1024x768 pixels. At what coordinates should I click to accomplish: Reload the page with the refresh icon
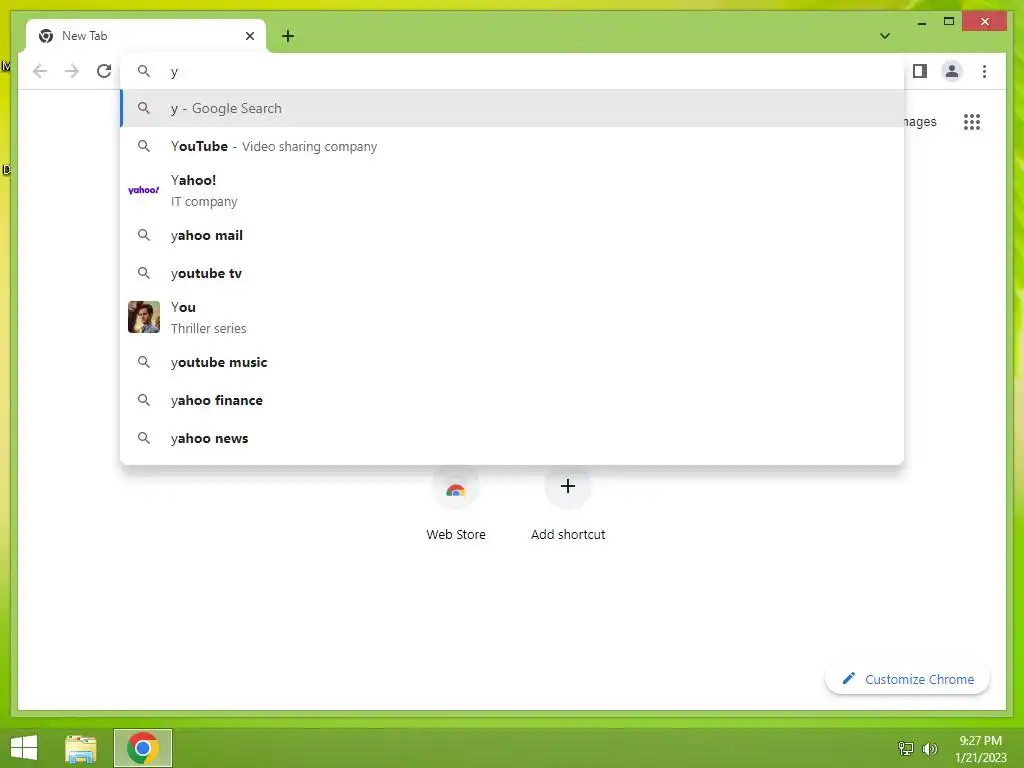(104, 71)
